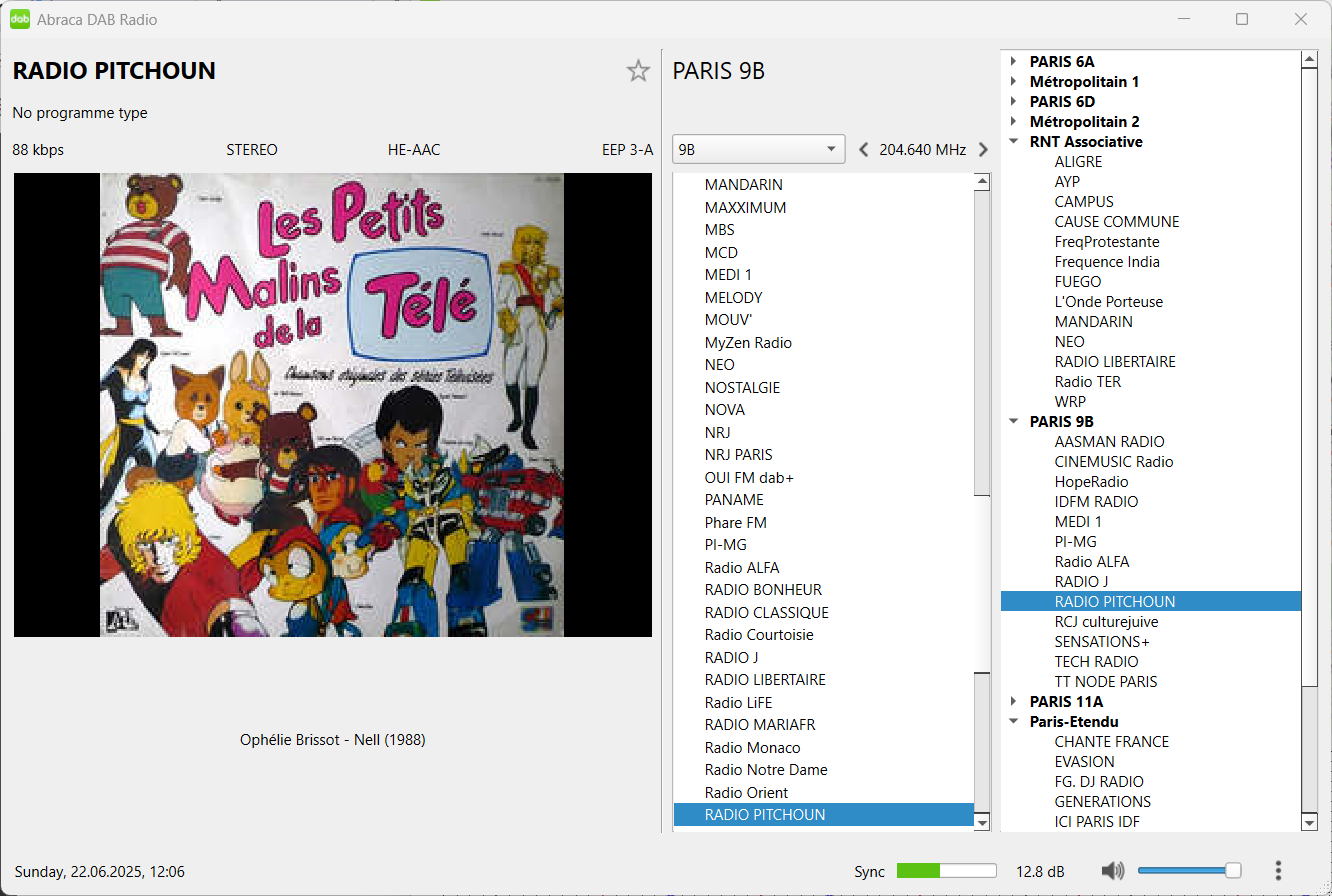This screenshot has height=896, width=1332.
Task: Expand the Métropolitain 1 ensemble
Action: click(x=1014, y=82)
